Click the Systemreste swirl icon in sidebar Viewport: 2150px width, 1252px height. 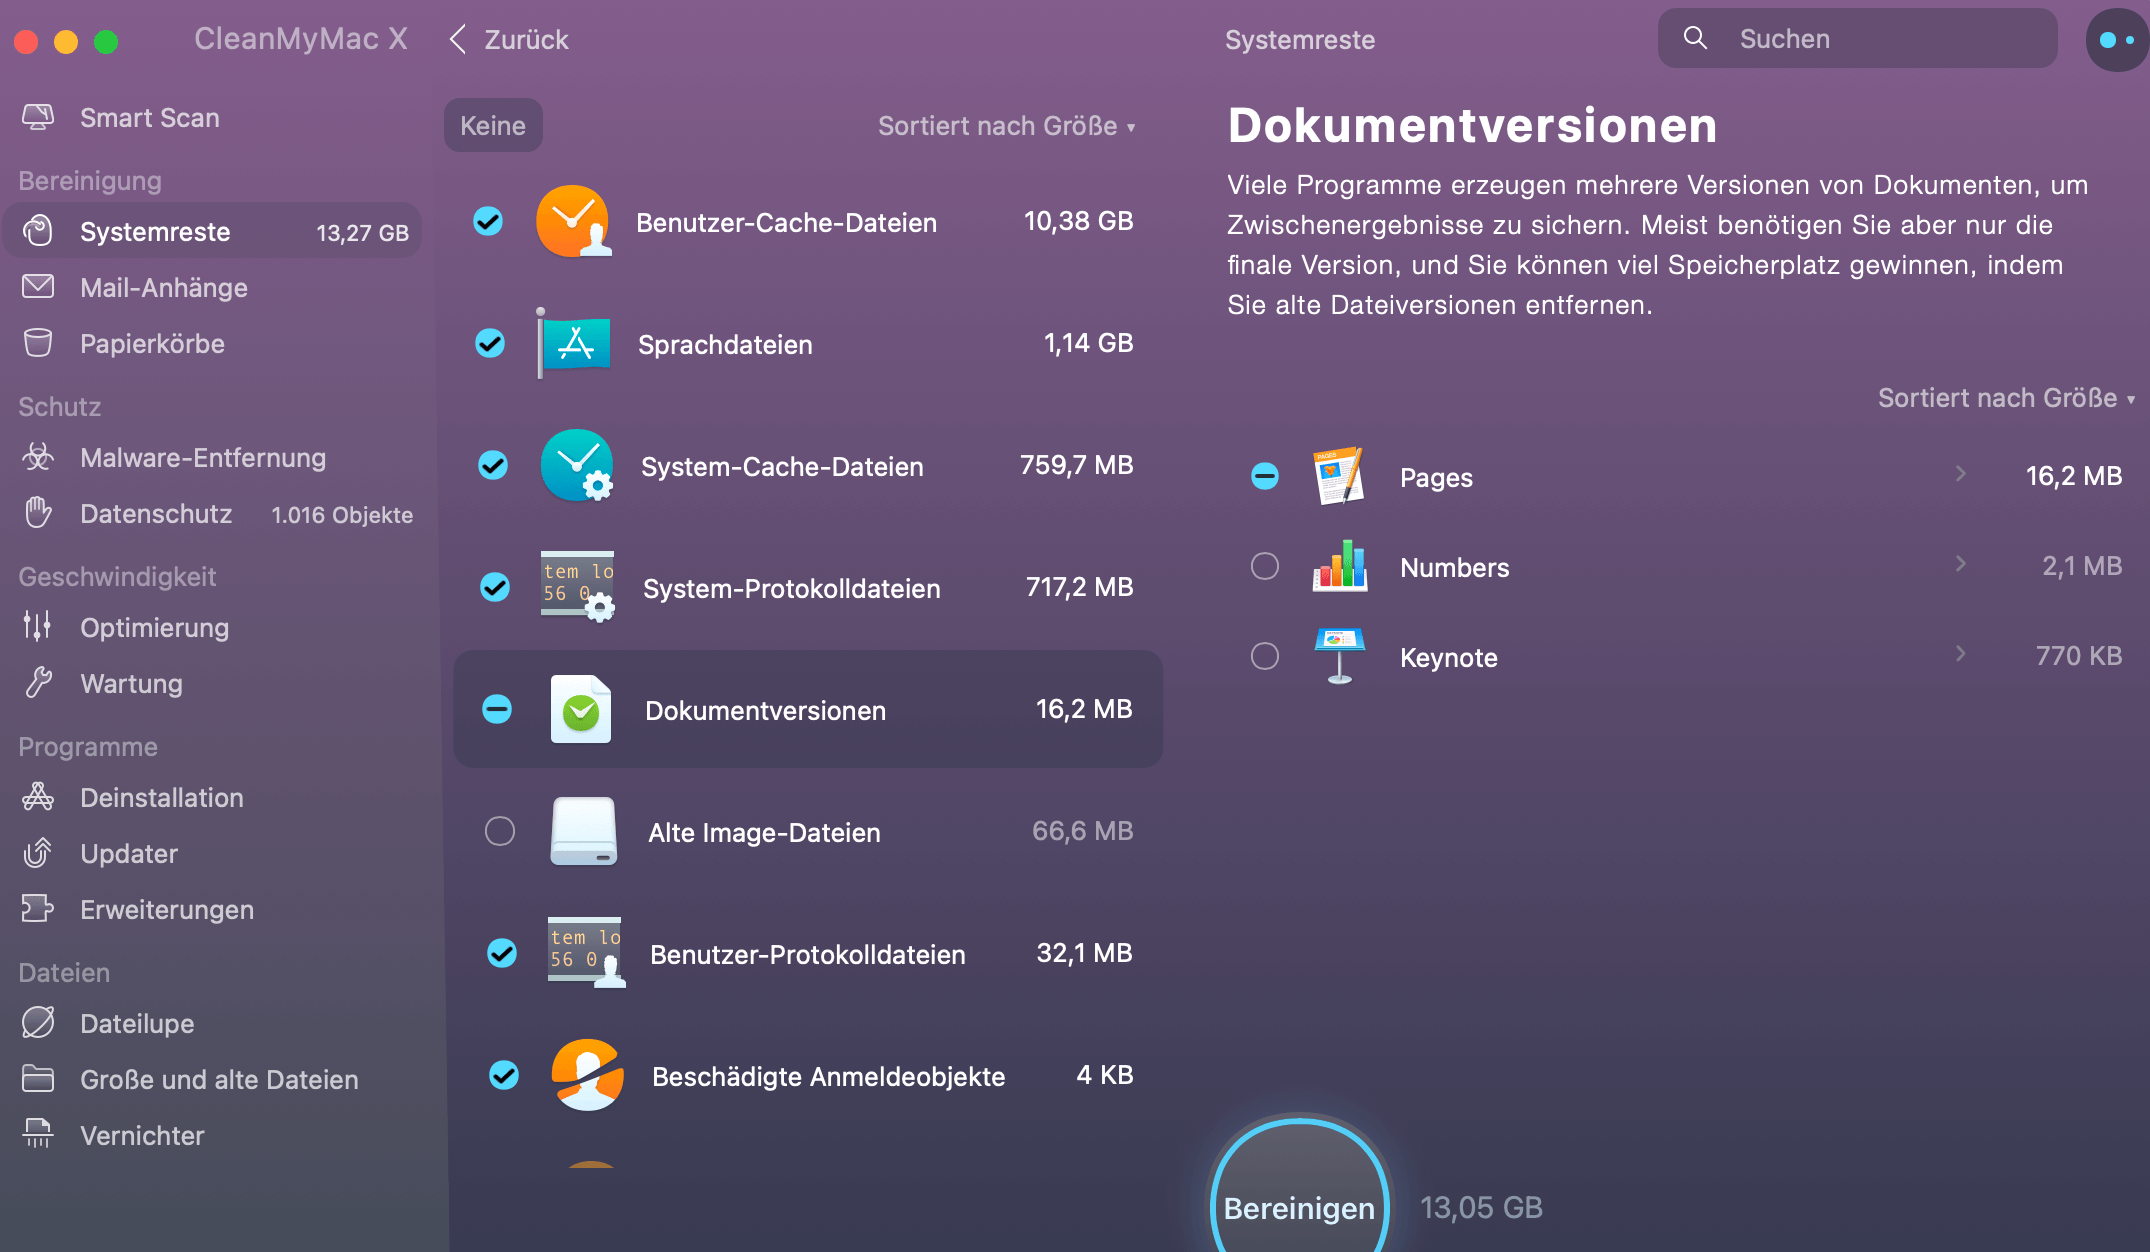tap(38, 231)
